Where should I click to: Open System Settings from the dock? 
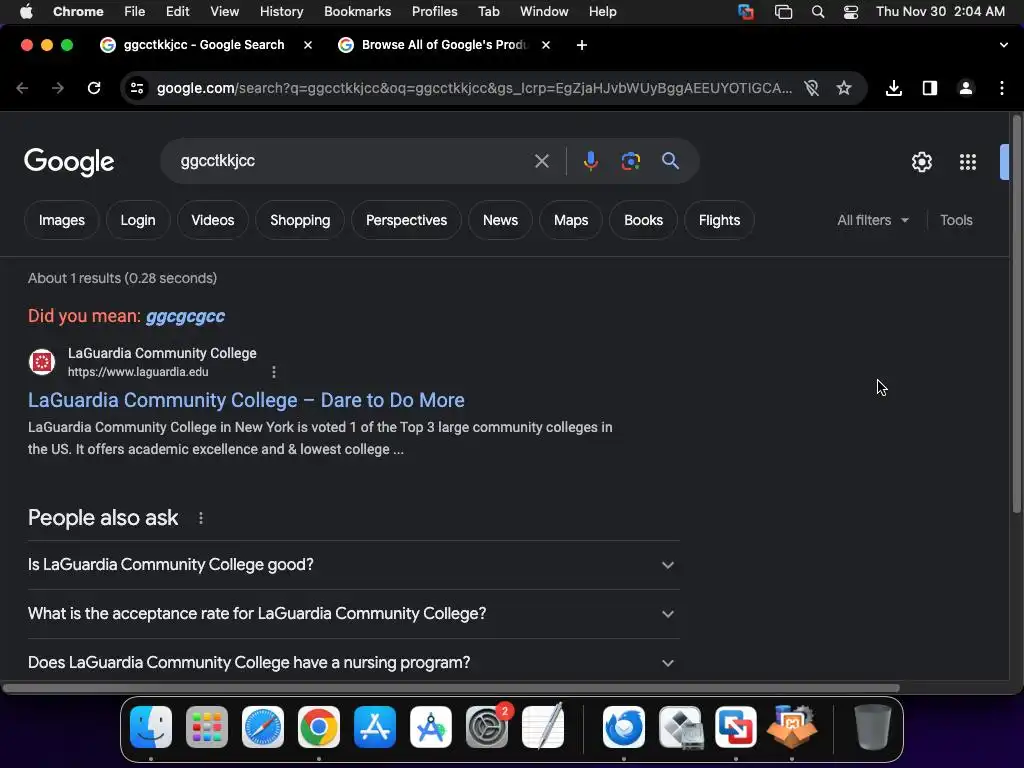(x=487, y=727)
